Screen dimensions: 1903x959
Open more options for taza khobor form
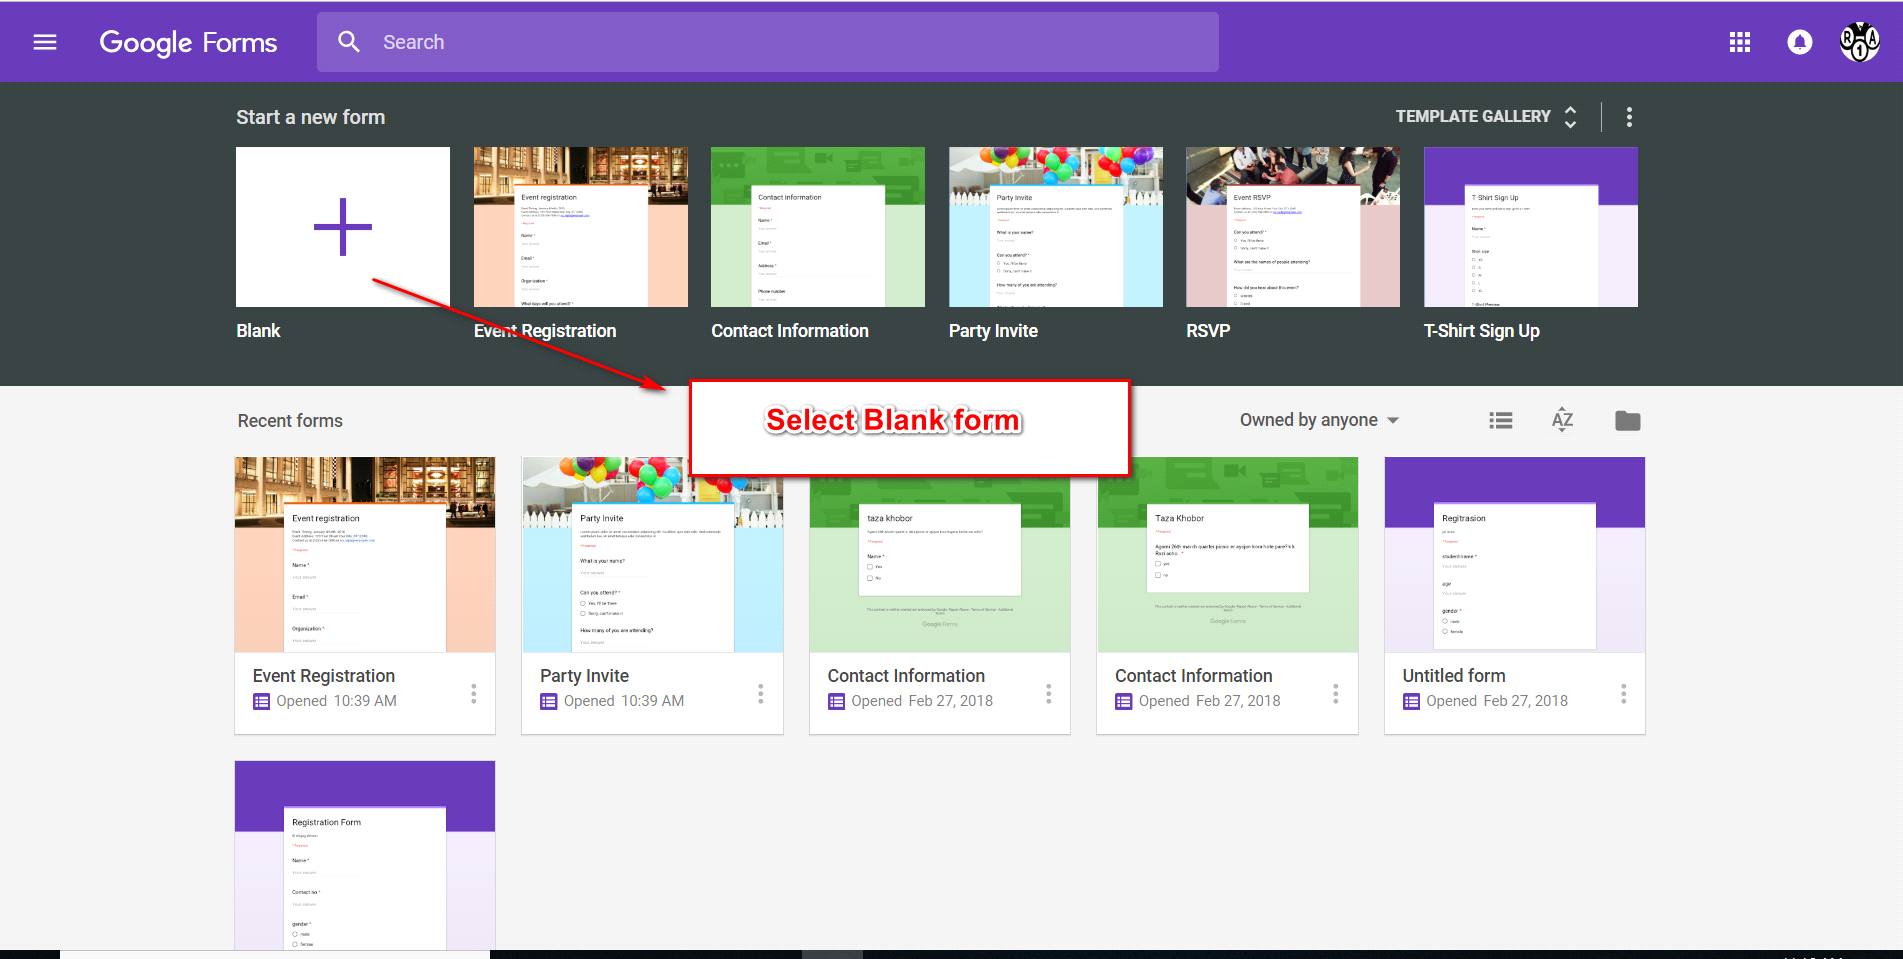pyautogui.click(x=1049, y=693)
